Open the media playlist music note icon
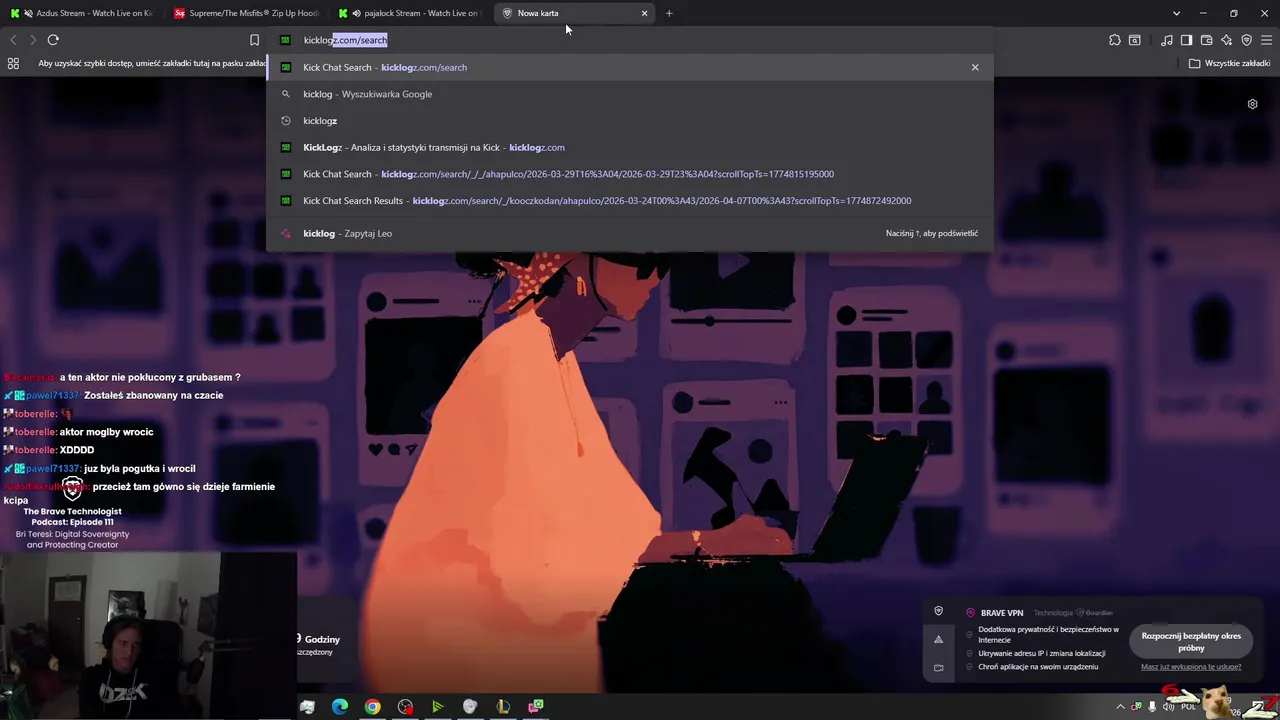The width and height of the screenshot is (1280, 720). click(1167, 40)
